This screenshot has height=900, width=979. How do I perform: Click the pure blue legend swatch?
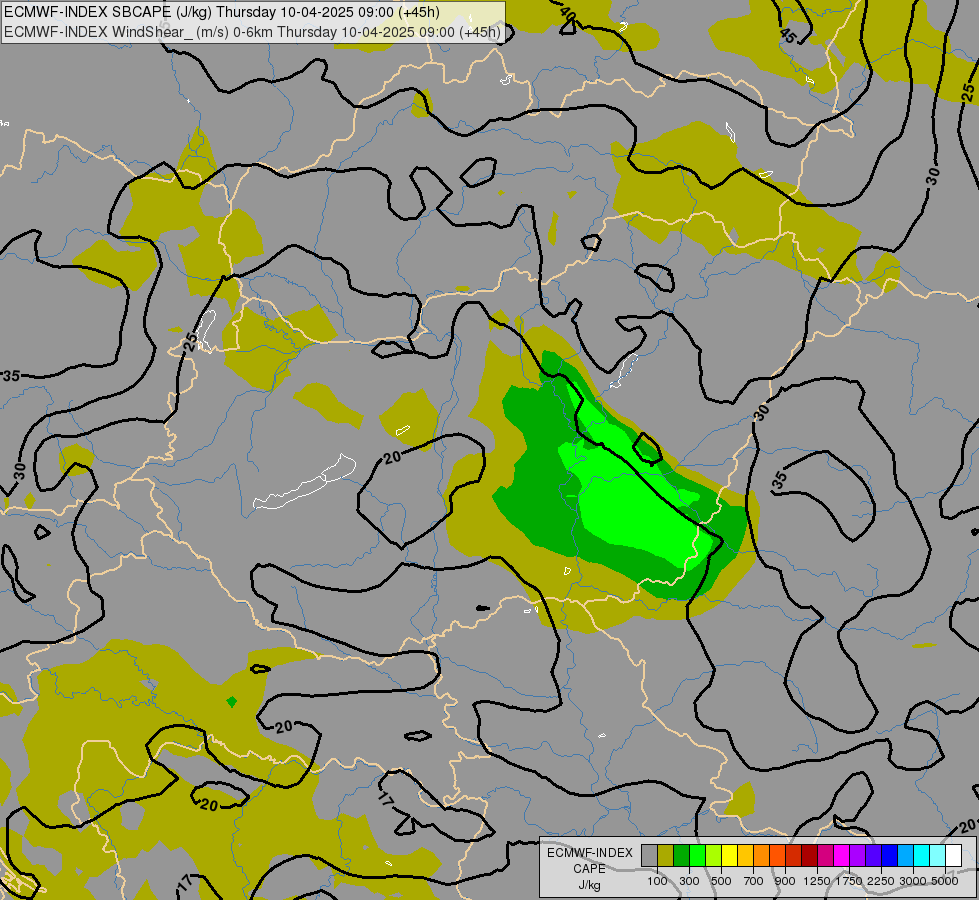pyautogui.click(x=890, y=856)
